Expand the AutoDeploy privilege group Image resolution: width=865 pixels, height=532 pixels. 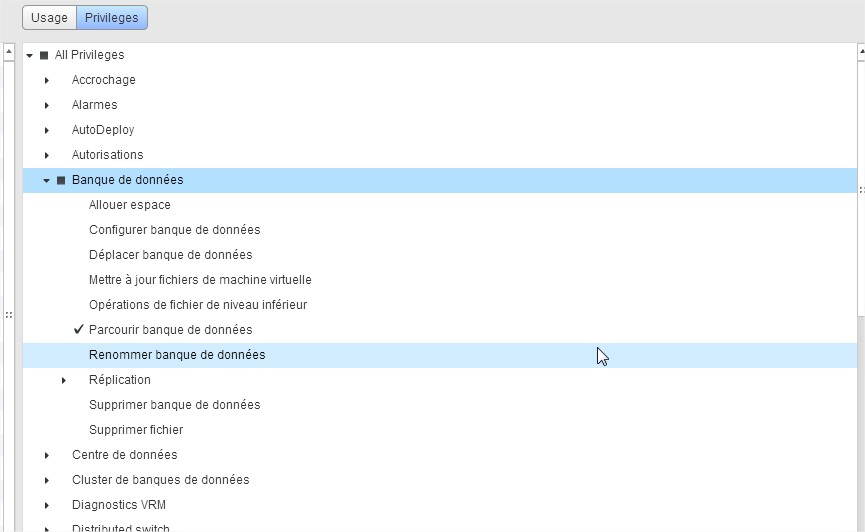(47, 130)
